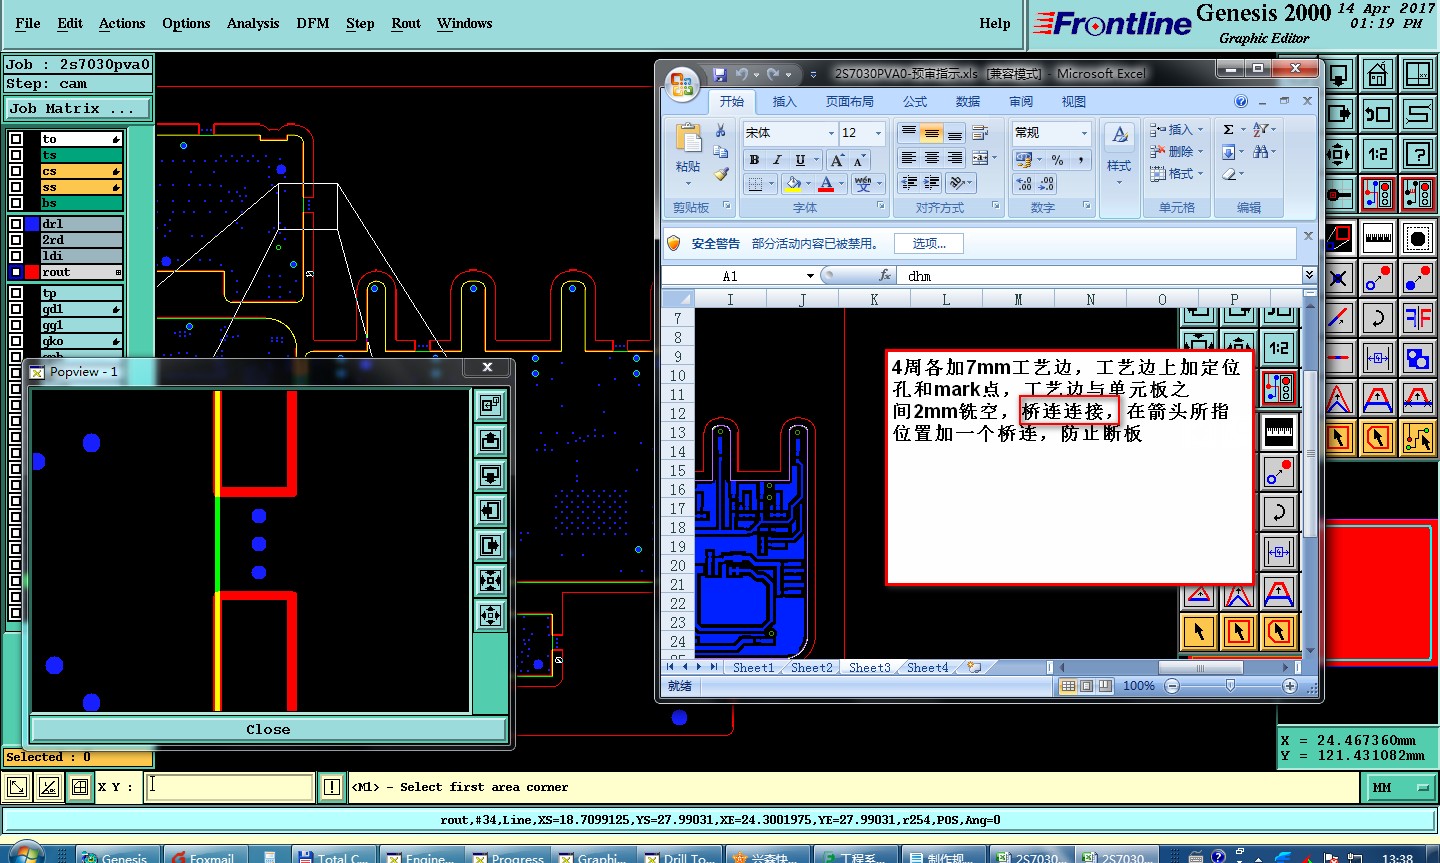Click the percent style icon in Excel
The image size is (1440, 863).
[x=1057, y=160]
